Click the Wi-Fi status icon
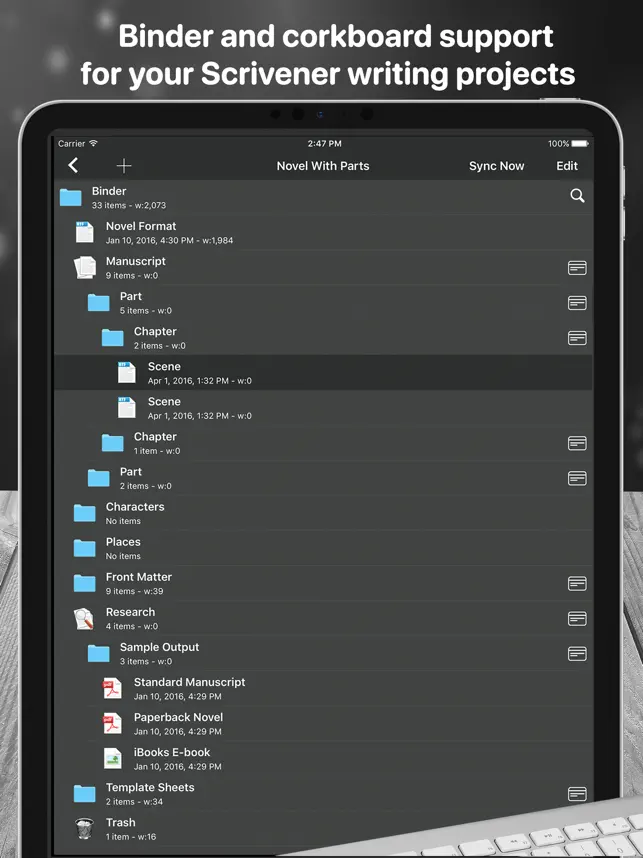Image resolution: width=643 pixels, height=858 pixels. pyautogui.click(x=94, y=143)
